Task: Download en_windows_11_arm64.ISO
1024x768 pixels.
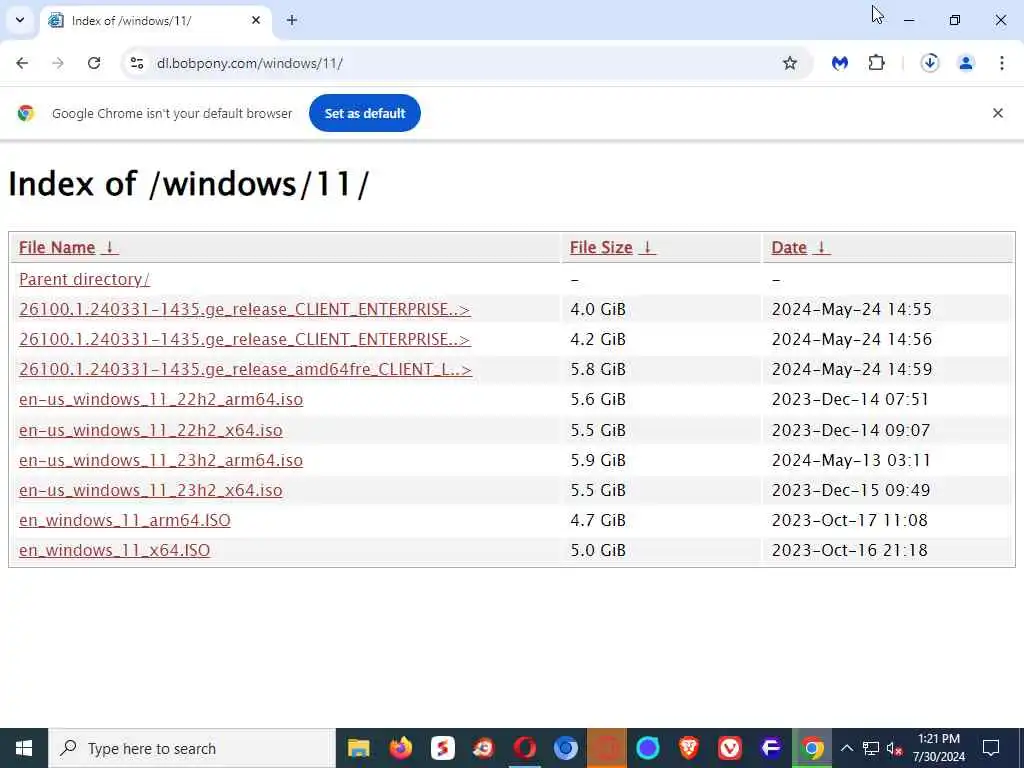Action: click(125, 520)
